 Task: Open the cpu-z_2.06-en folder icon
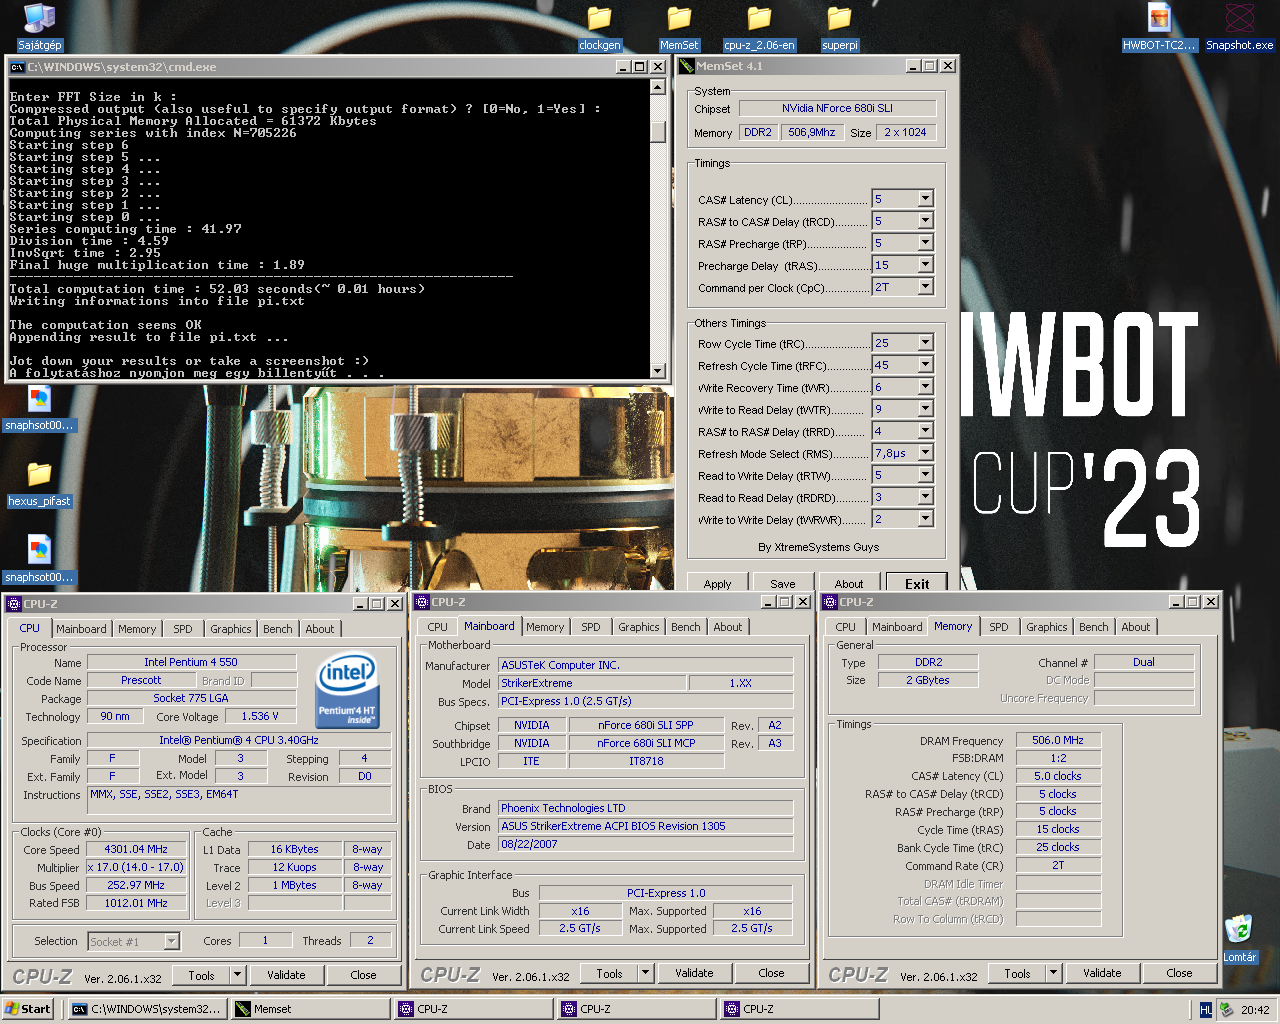point(759,27)
